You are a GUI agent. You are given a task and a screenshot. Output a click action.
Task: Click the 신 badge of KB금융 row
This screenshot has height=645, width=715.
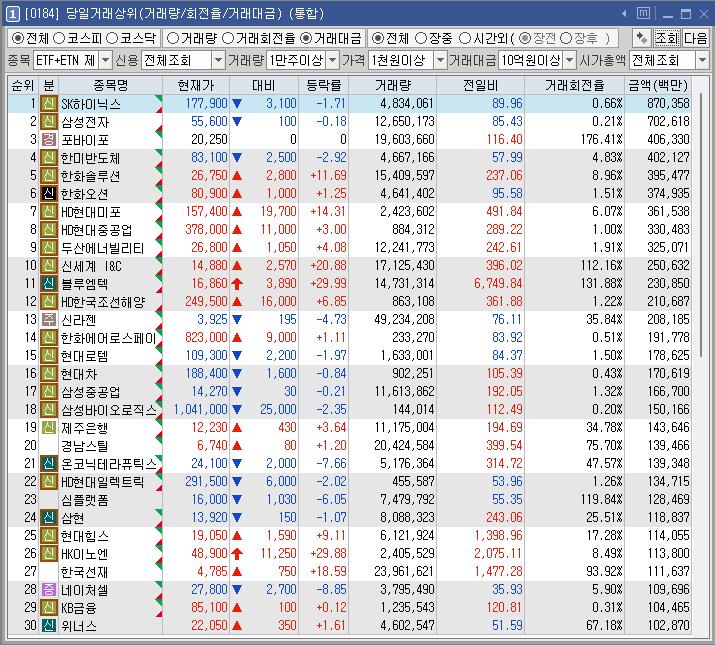(49, 608)
